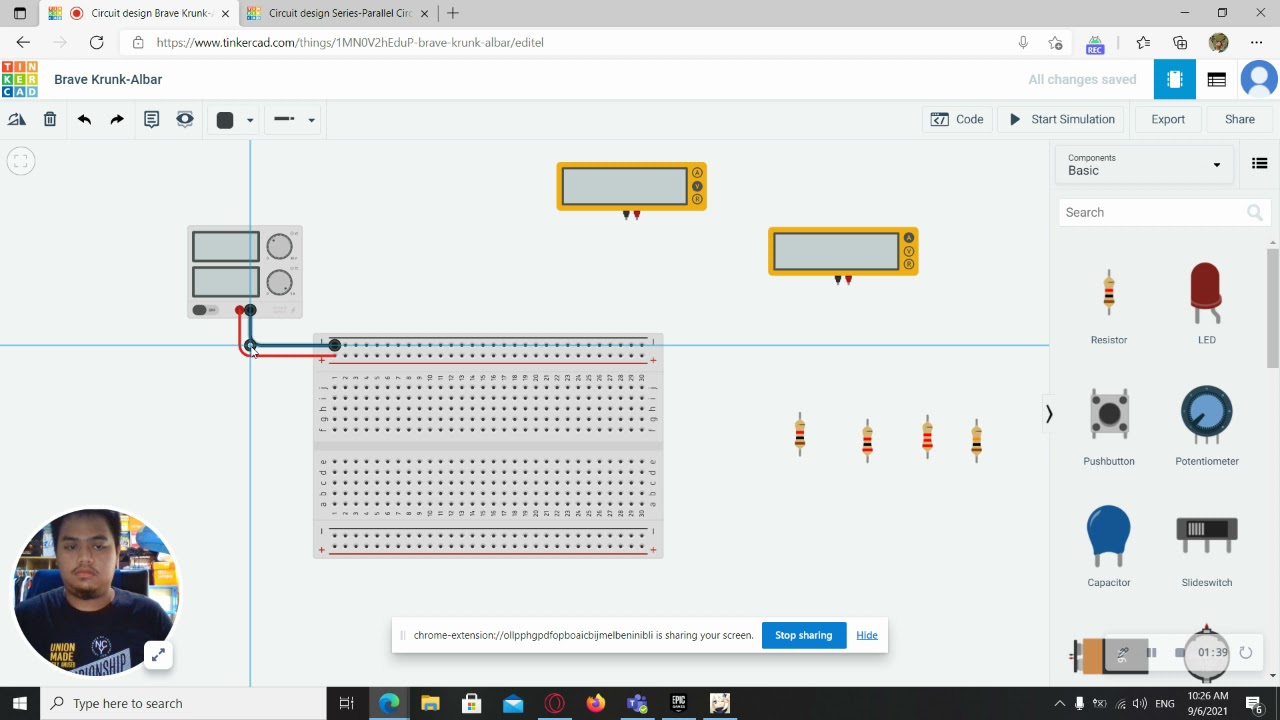Add this page to favorites

(1055, 42)
